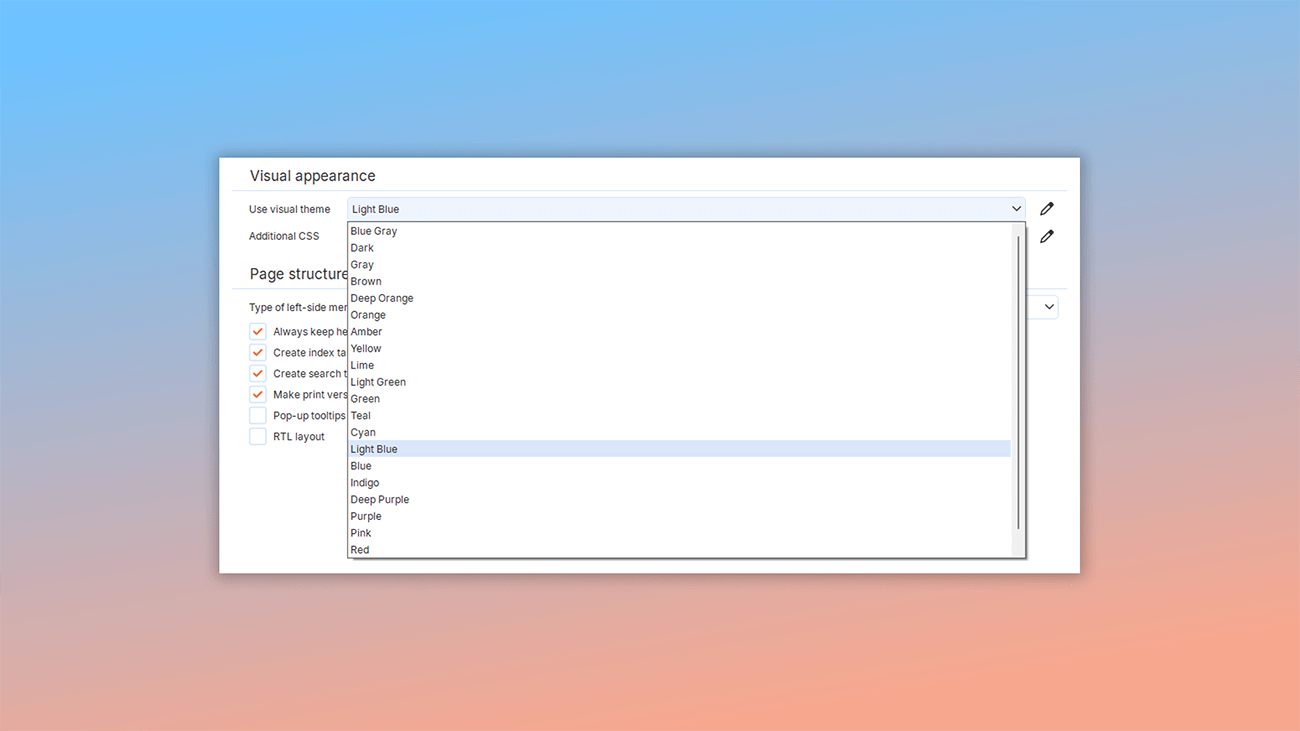Uncheck the Create index tab option
This screenshot has height=731, width=1300.
point(257,352)
